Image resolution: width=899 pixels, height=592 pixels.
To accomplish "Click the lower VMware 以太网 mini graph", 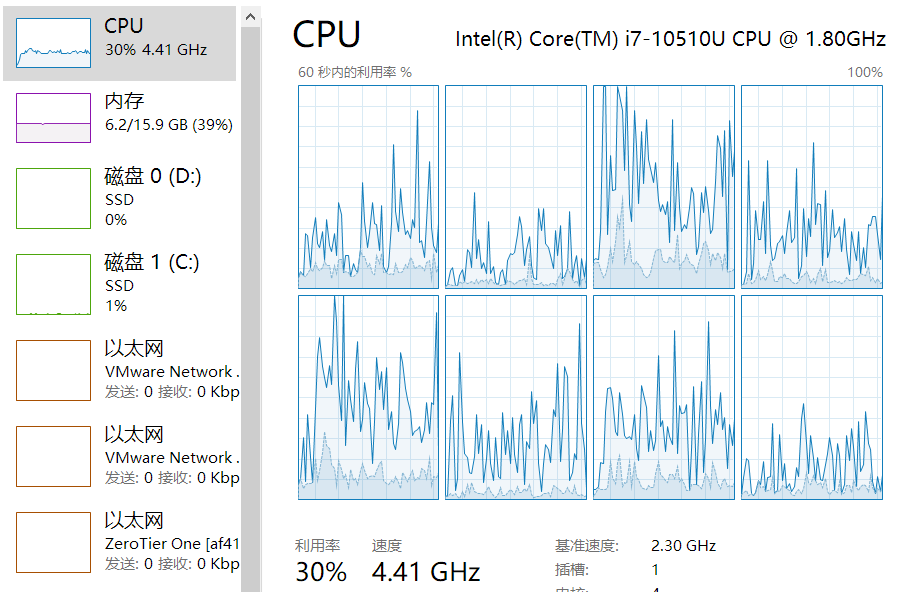I will pyautogui.click(x=53, y=456).
